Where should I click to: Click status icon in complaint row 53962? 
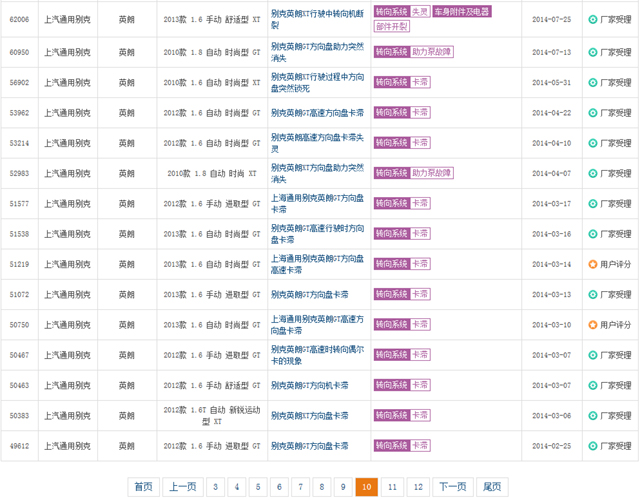point(593,113)
